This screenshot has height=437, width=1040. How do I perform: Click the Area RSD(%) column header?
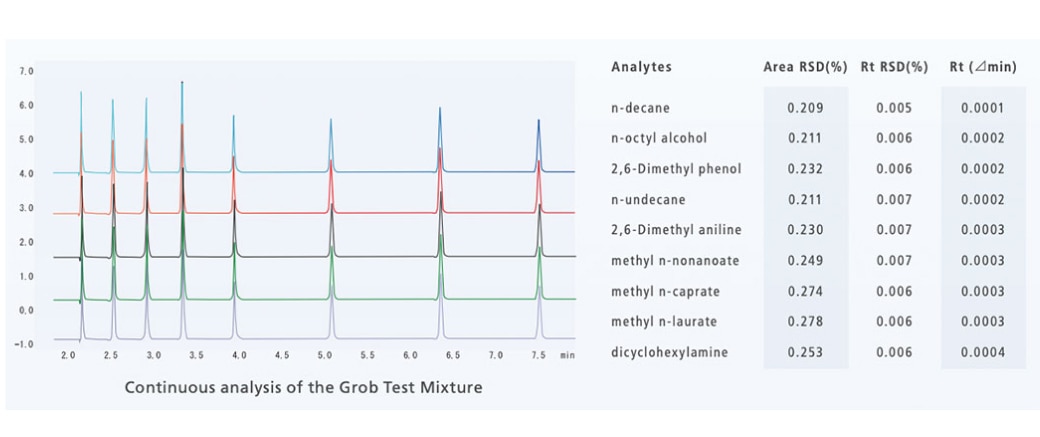804,67
